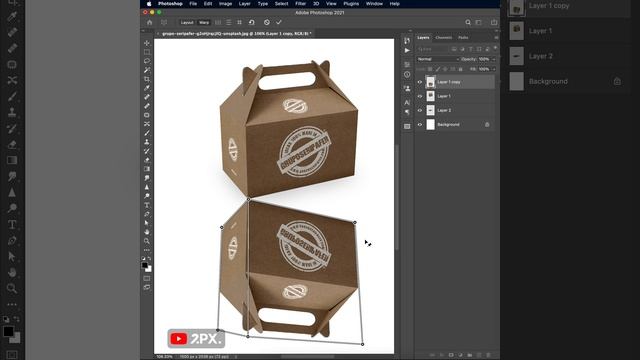The width and height of the screenshot is (640, 360).
Task: Collapse the Layers panel via double arrows
Action: pos(497,31)
